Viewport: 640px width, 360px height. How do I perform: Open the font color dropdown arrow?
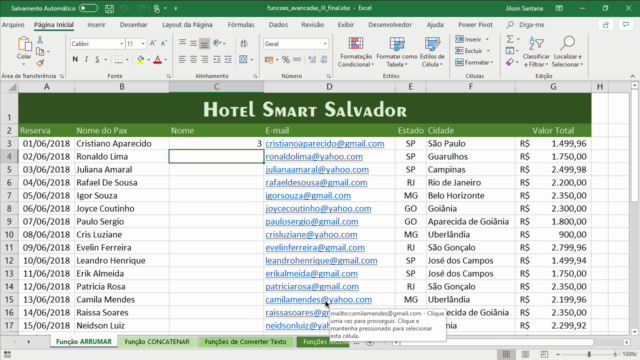click(x=165, y=60)
